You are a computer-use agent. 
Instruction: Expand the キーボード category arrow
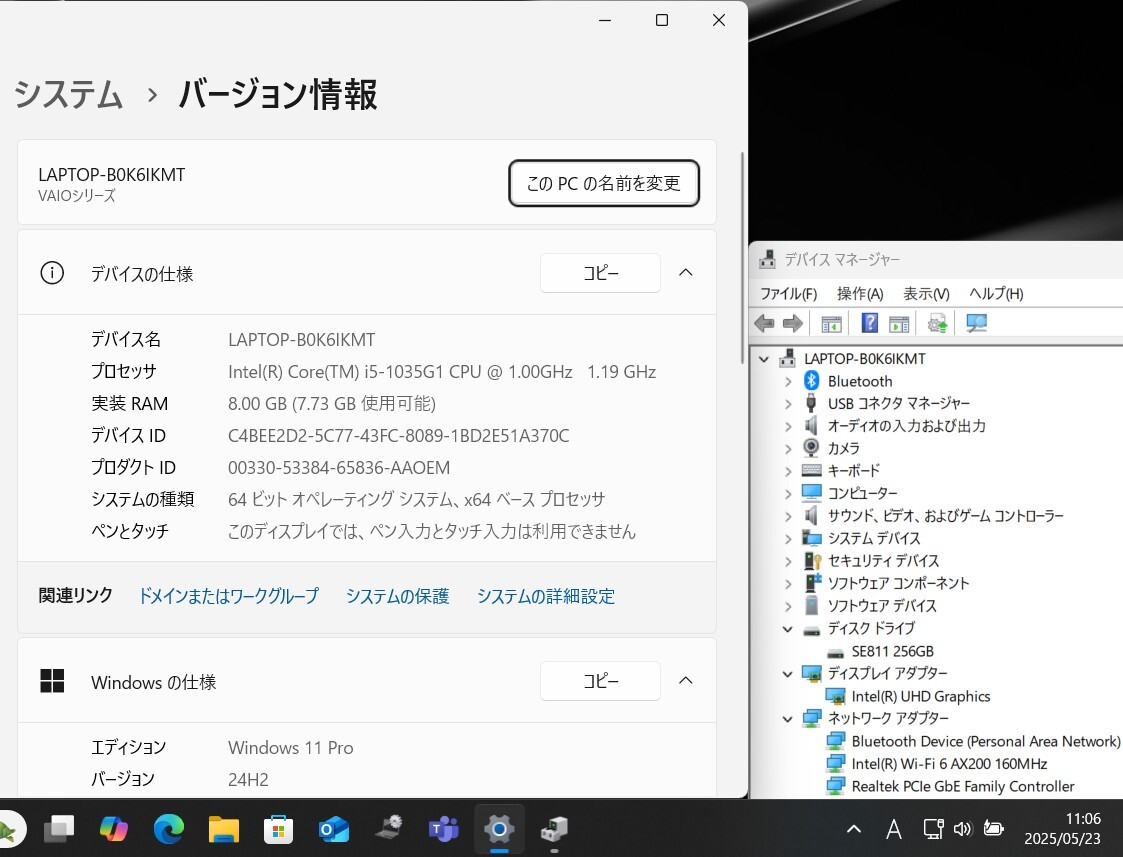(x=788, y=471)
